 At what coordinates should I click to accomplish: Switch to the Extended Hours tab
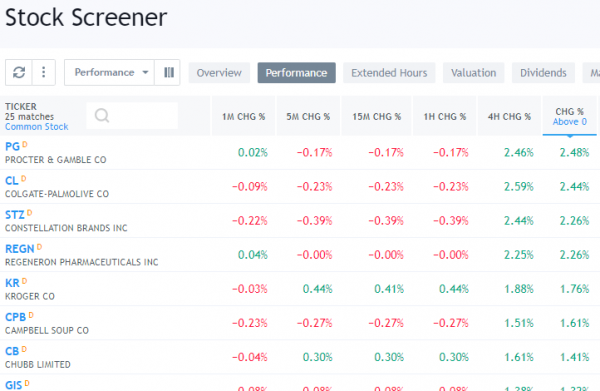tap(389, 73)
